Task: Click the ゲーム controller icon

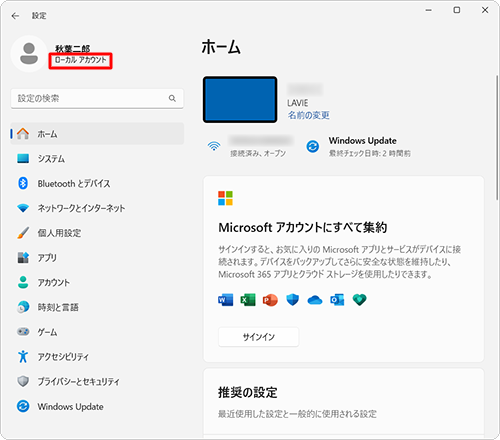Action: coord(23,332)
